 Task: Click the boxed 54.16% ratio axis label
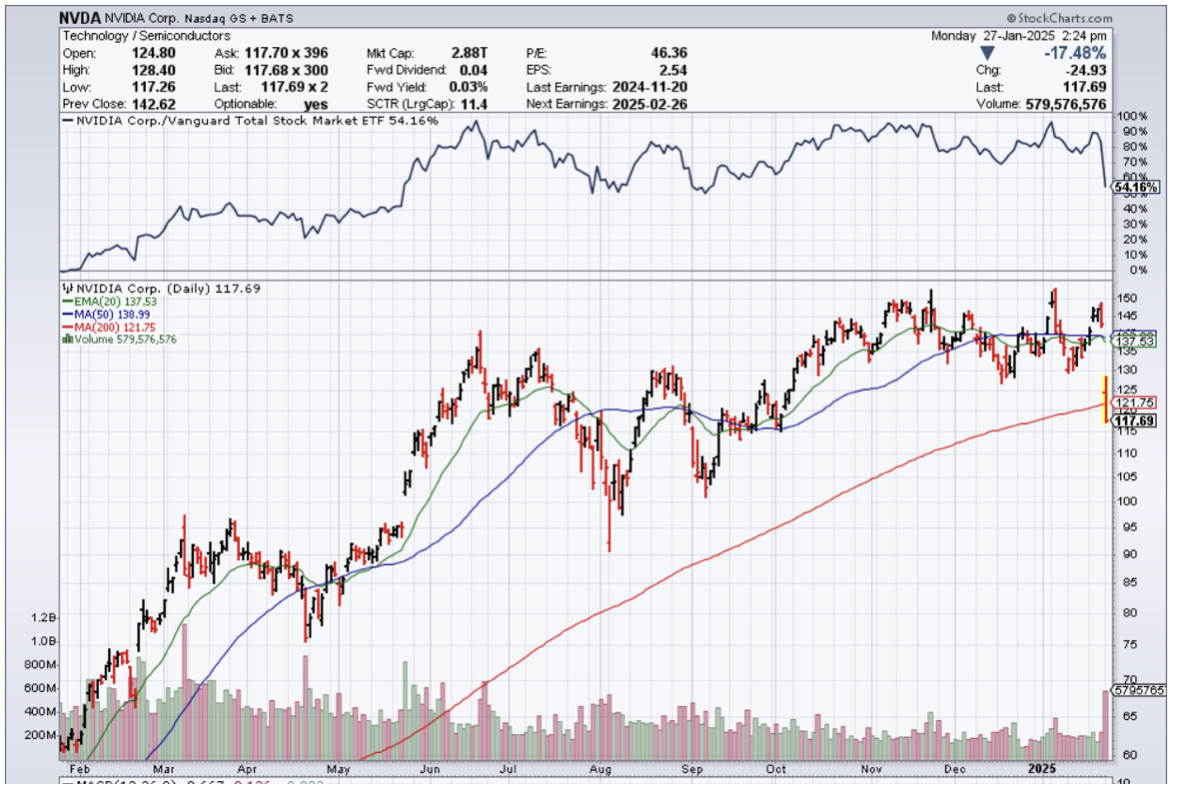pos(1137,187)
